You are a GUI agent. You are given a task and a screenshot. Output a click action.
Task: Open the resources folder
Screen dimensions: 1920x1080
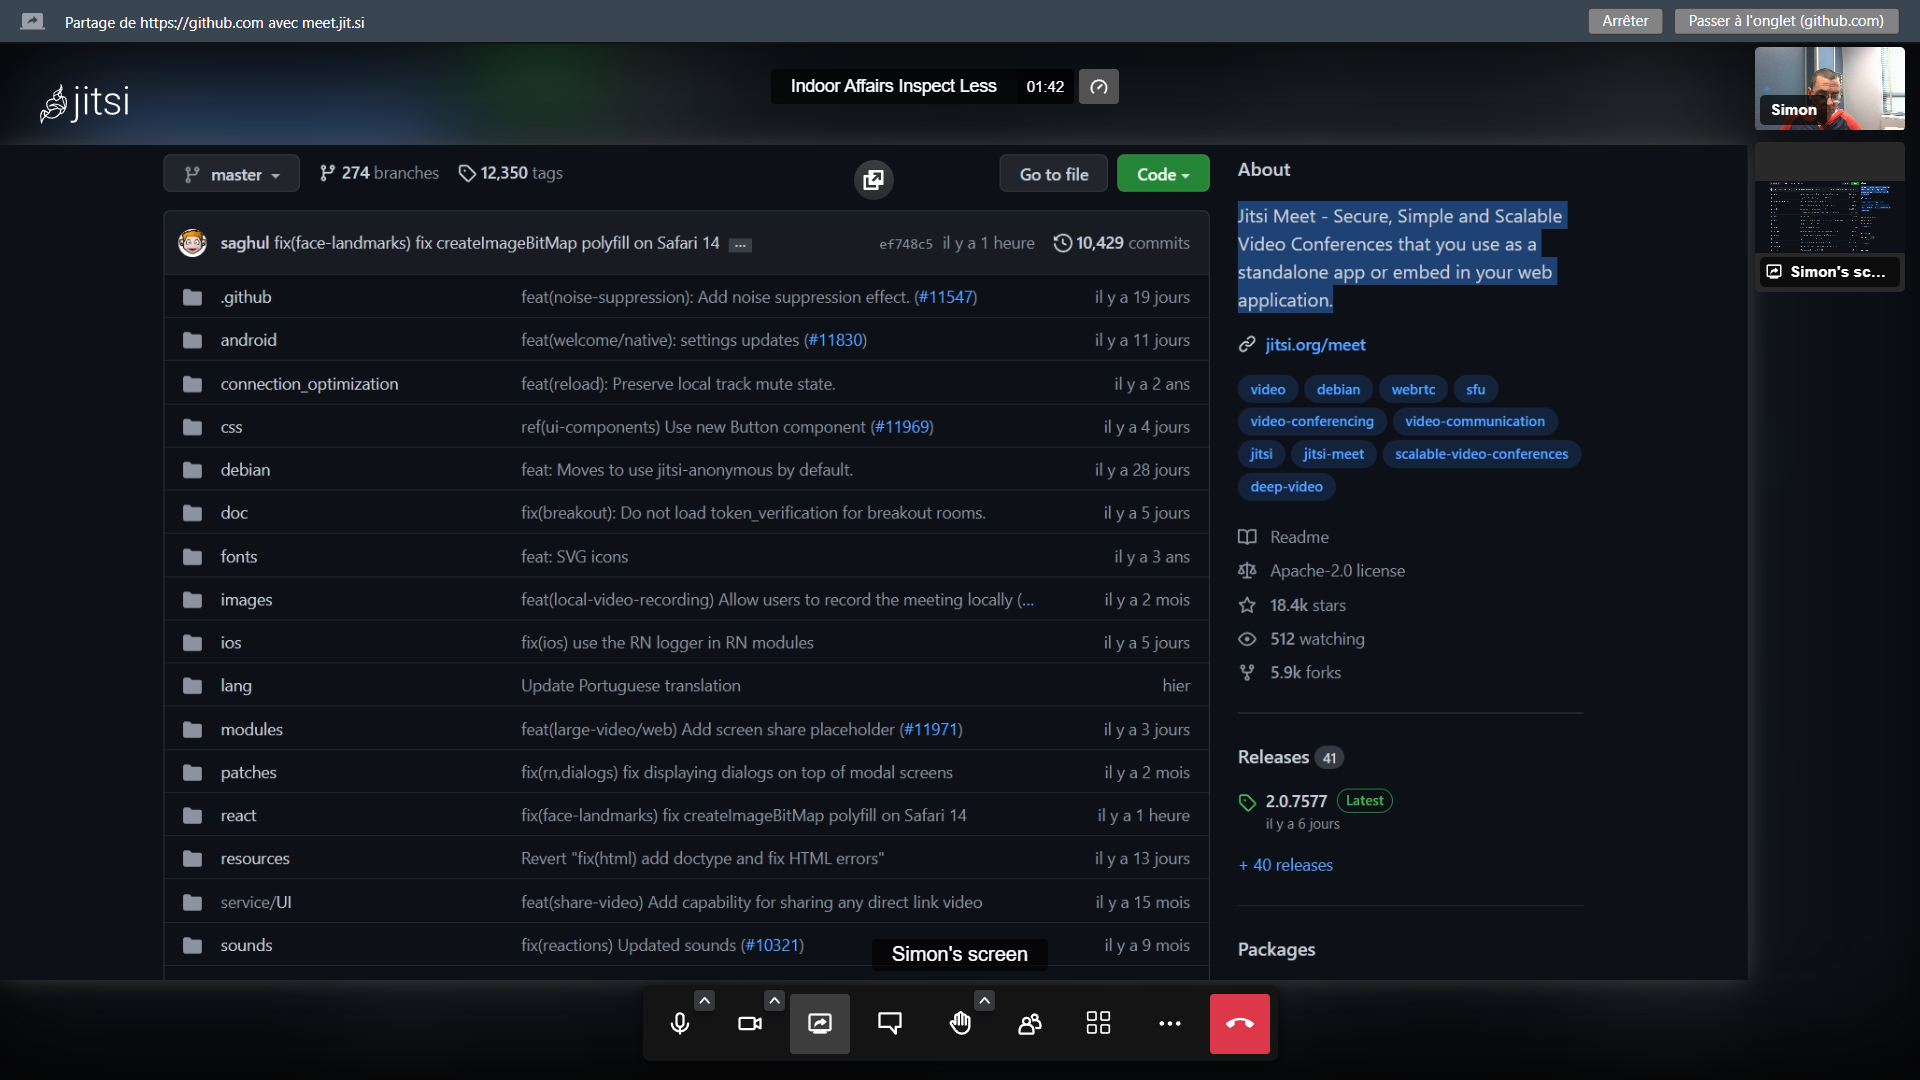click(255, 859)
